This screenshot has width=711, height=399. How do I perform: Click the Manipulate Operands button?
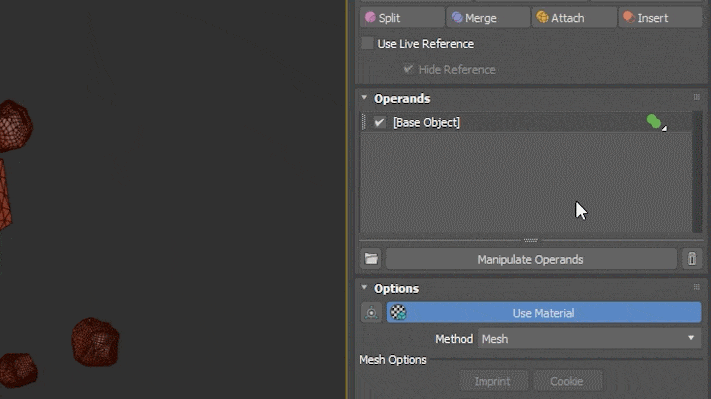point(531,259)
